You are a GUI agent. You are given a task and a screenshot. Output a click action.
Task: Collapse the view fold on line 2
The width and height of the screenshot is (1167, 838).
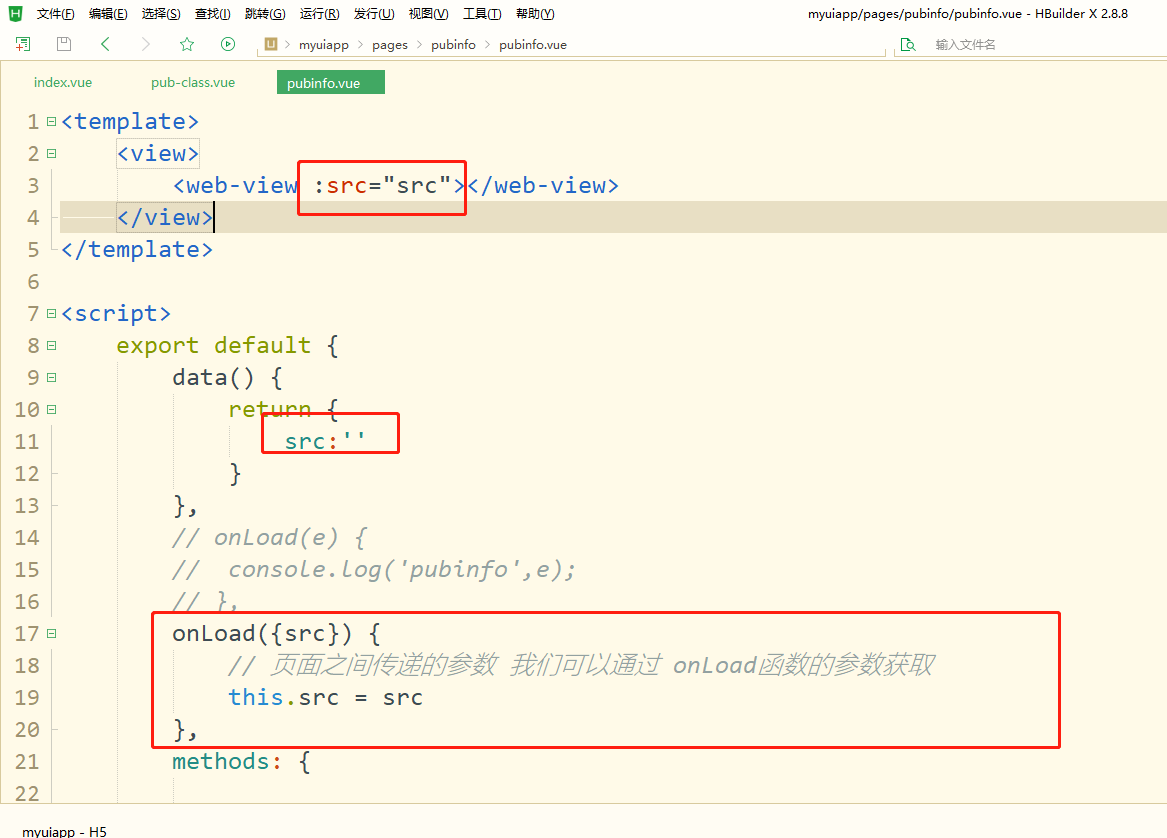(51, 153)
